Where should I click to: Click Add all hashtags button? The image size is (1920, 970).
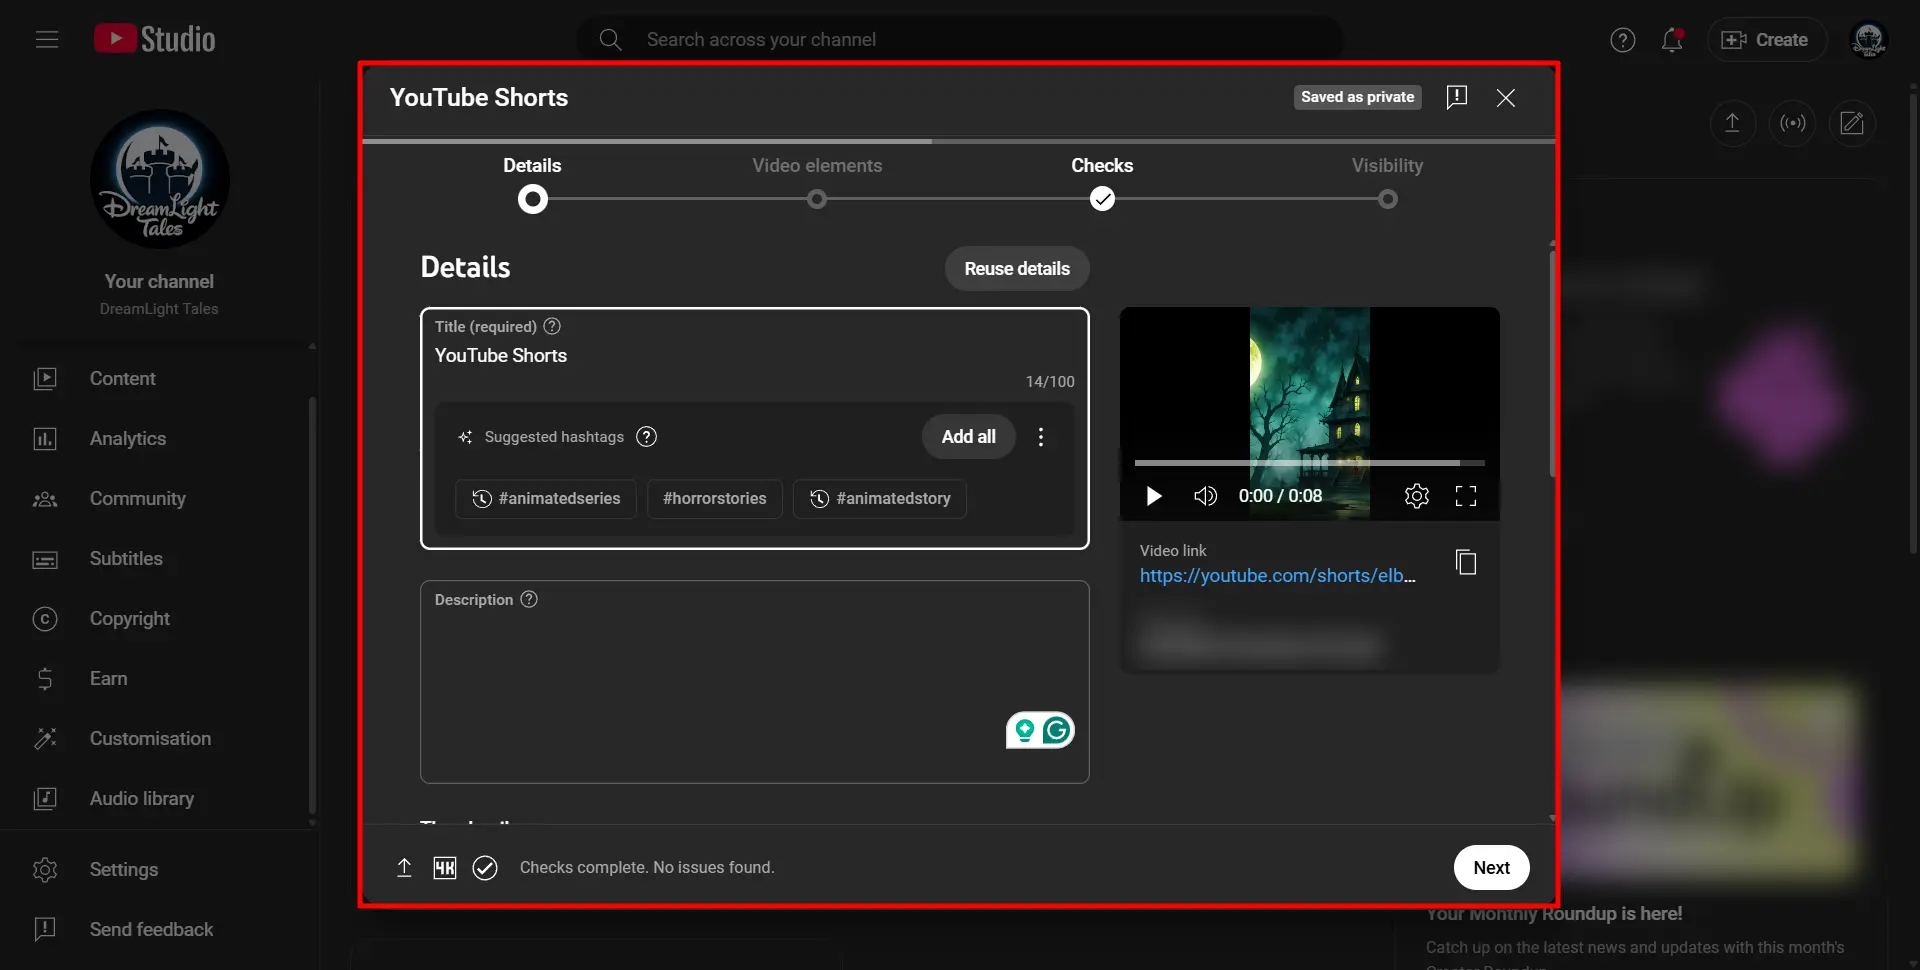click(968, 437)
